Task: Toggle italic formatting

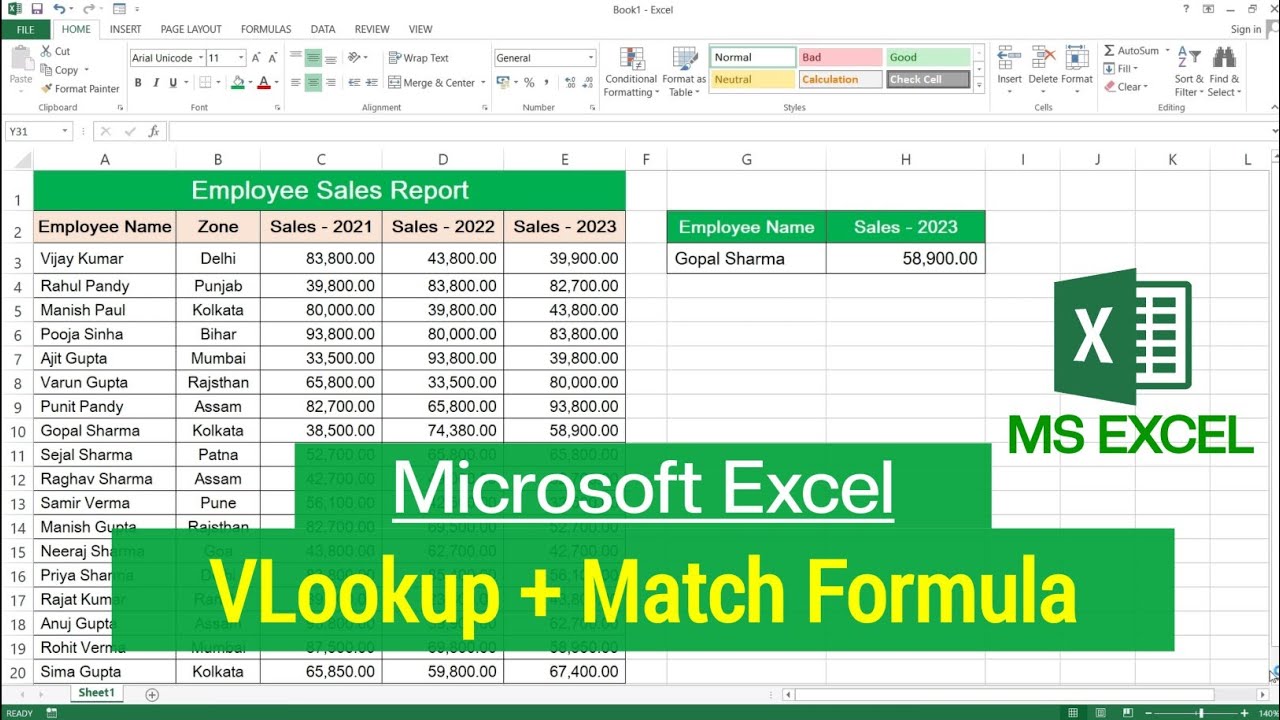Action: click(x=155, y=83)
